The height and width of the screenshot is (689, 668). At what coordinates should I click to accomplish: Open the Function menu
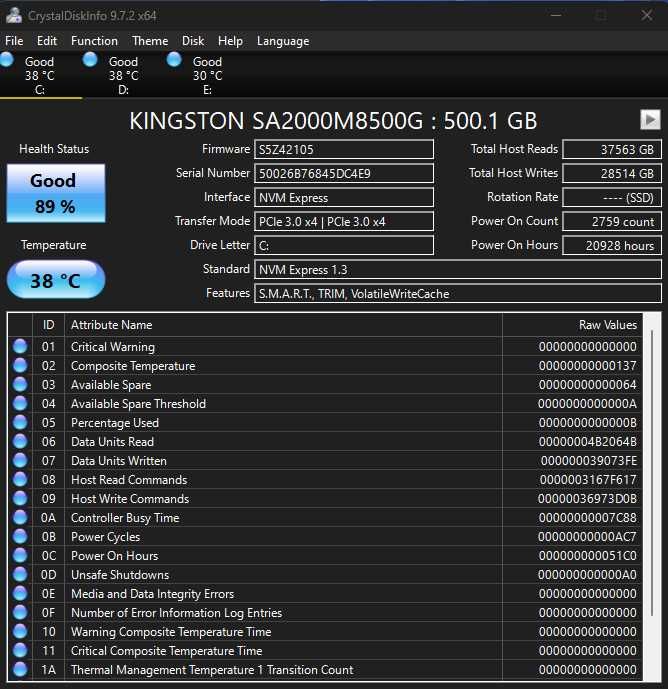[94, 41]
